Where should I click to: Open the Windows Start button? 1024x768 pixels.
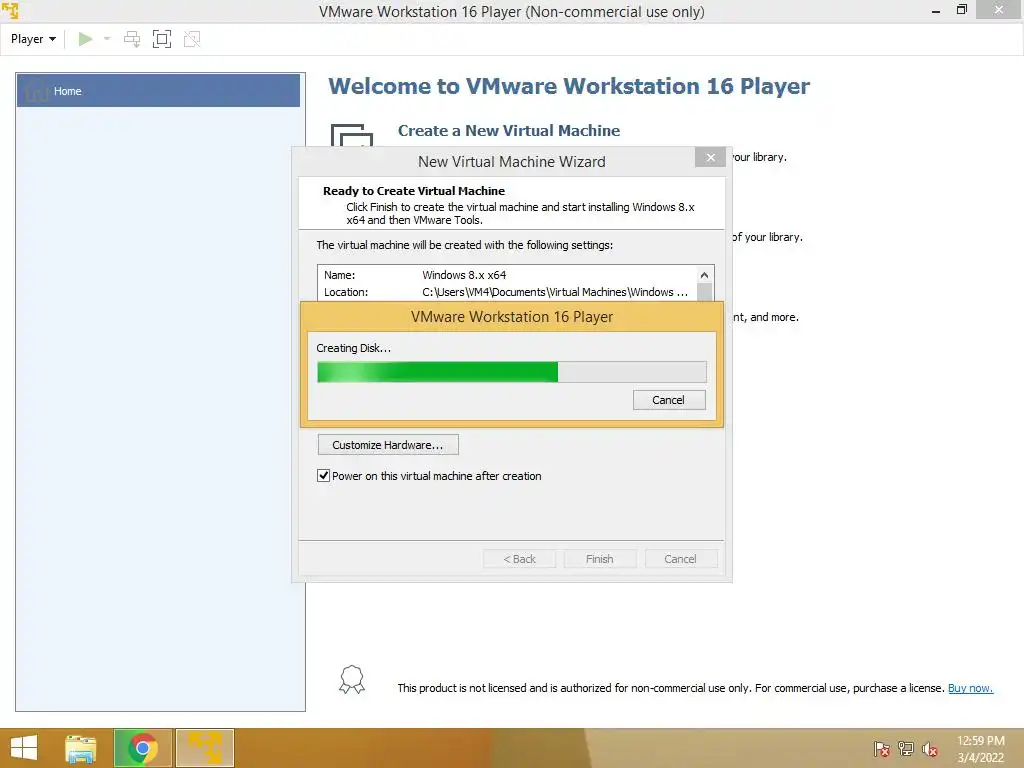click(x=24, y=748)
